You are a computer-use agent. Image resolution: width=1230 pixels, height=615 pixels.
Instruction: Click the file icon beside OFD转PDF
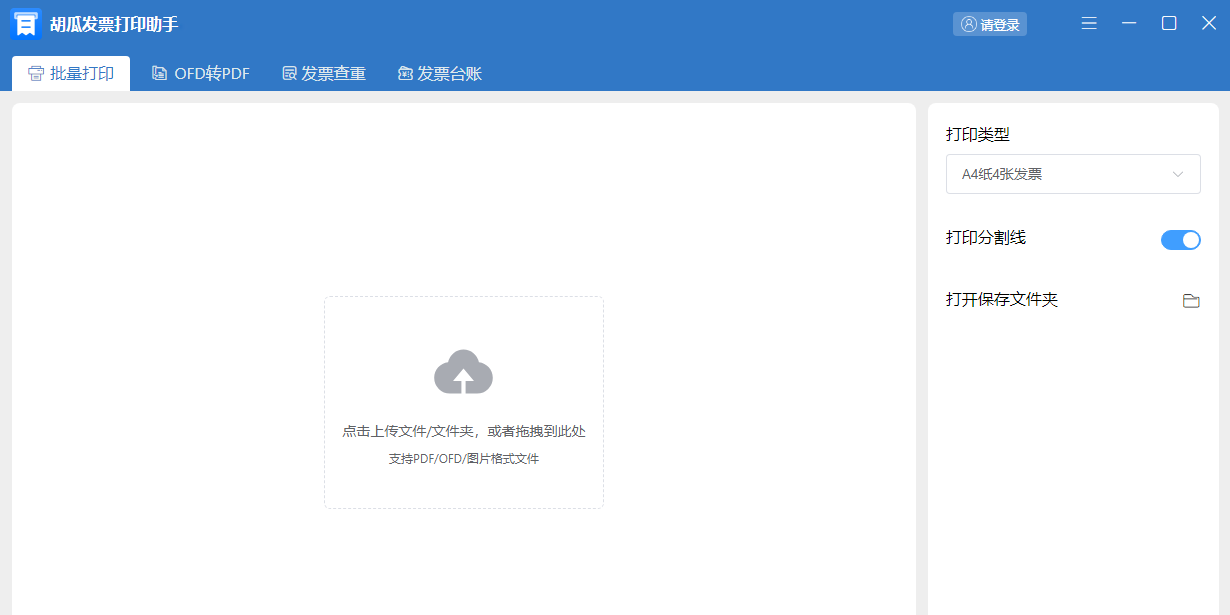click(x=159, y=73)
